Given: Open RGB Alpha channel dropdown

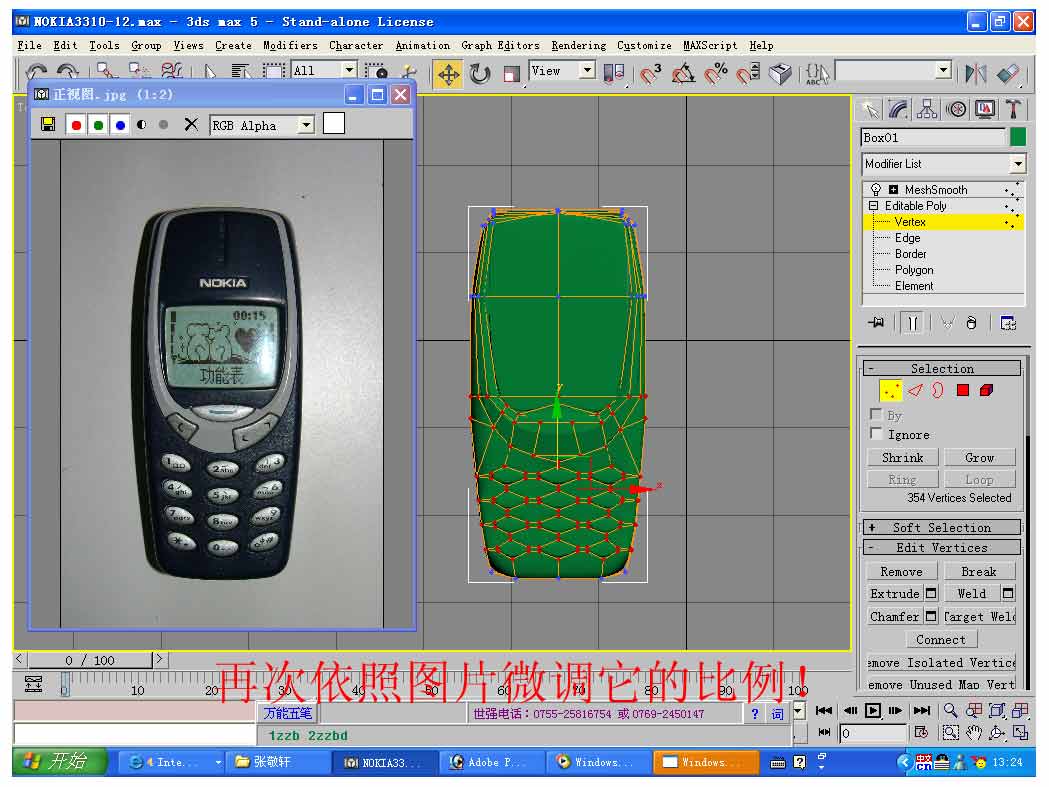Looking at the screenshot, I should (x=306, y=125).
